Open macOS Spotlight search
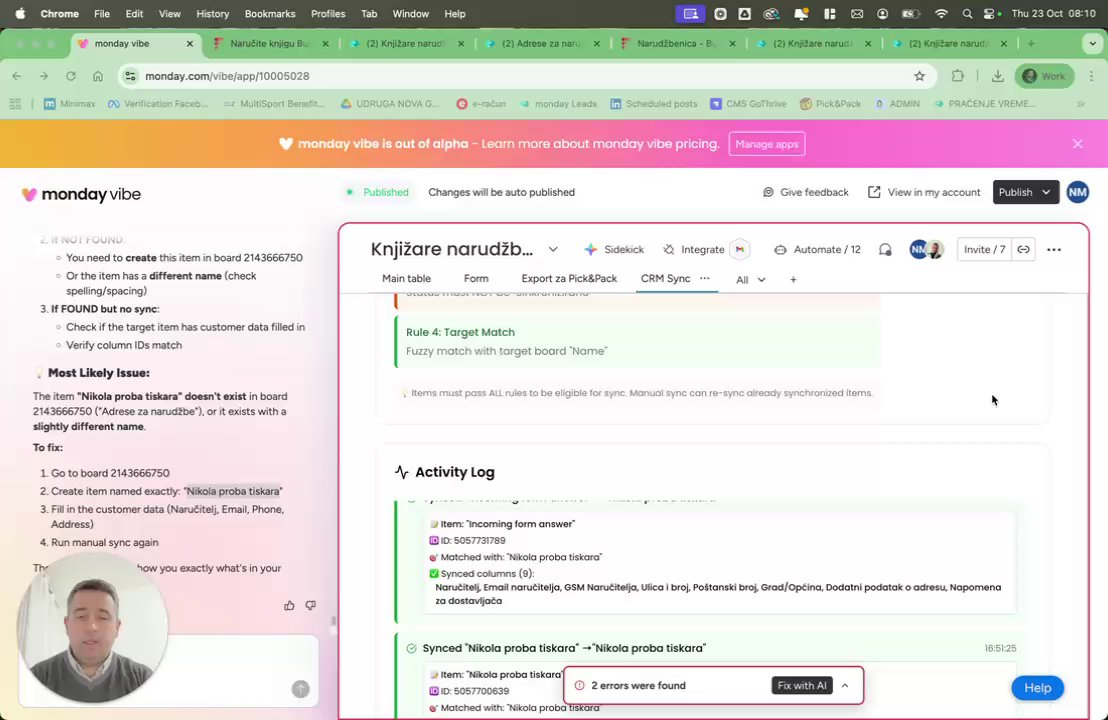 point(967,13)
